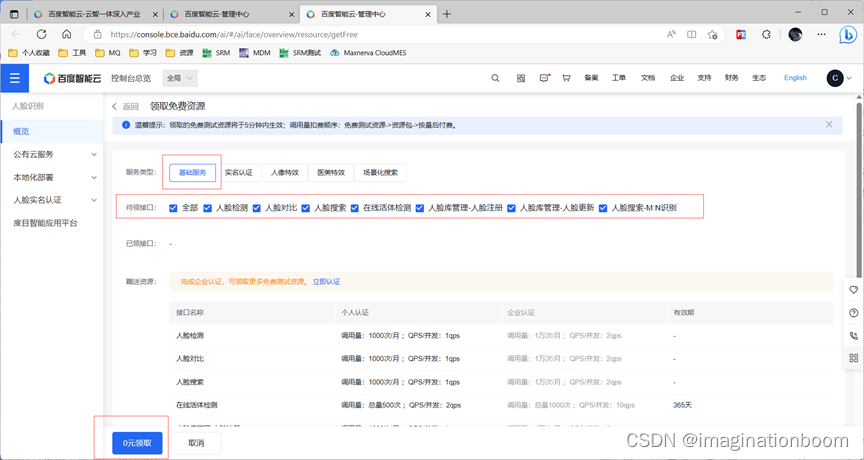Open the user avatar C menu
The height and width of the screenshot is (460, 864).
point(835,78)
